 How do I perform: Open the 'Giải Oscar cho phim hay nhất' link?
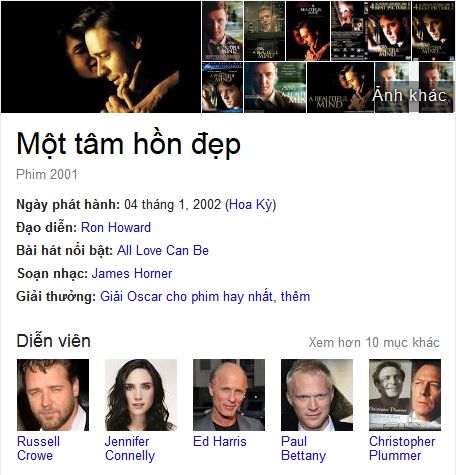[186, 296]
